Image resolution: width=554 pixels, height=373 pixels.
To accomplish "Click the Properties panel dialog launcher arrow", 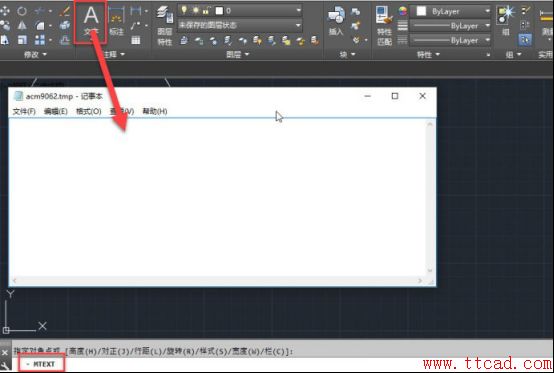I will (488, 55).
